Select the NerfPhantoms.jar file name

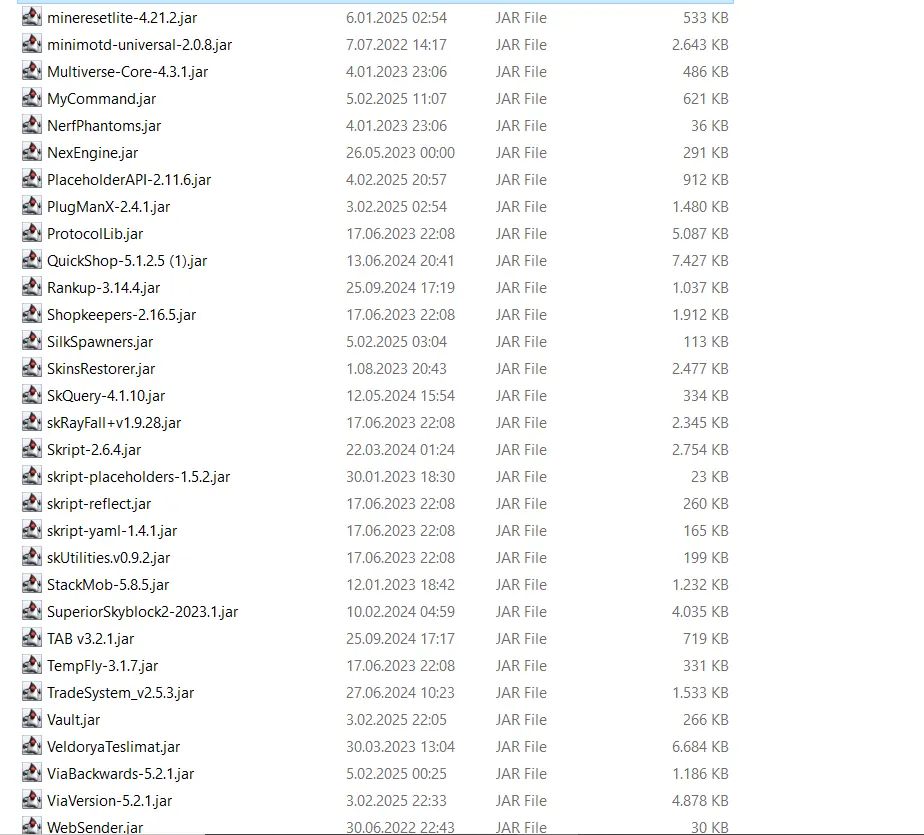click(104, 126)
